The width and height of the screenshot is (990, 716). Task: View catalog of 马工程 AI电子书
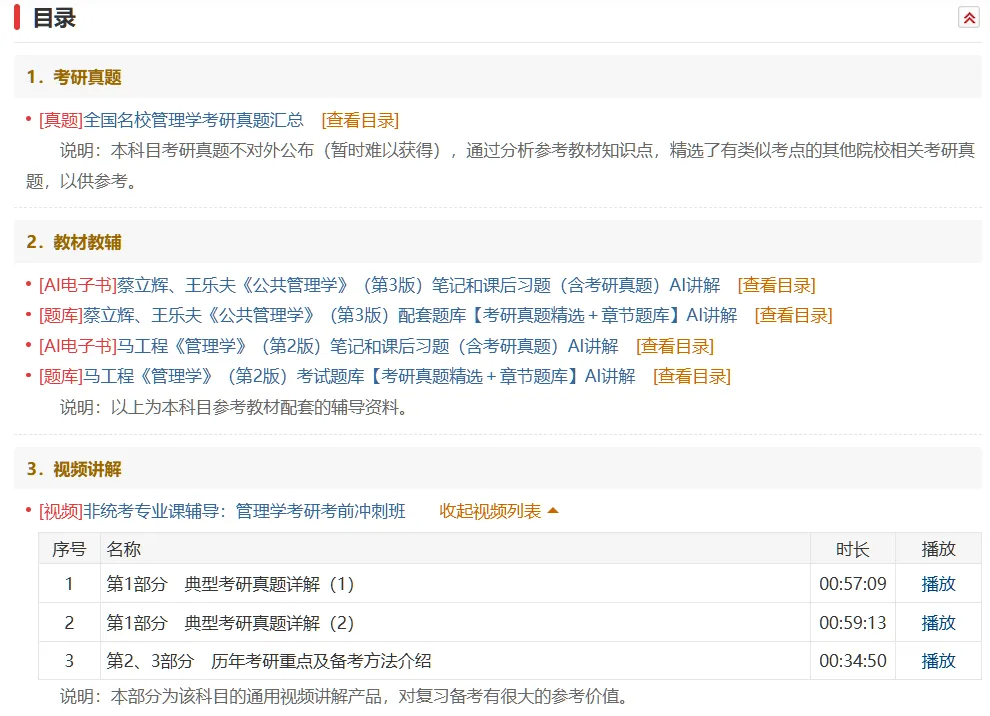point(675,346)
